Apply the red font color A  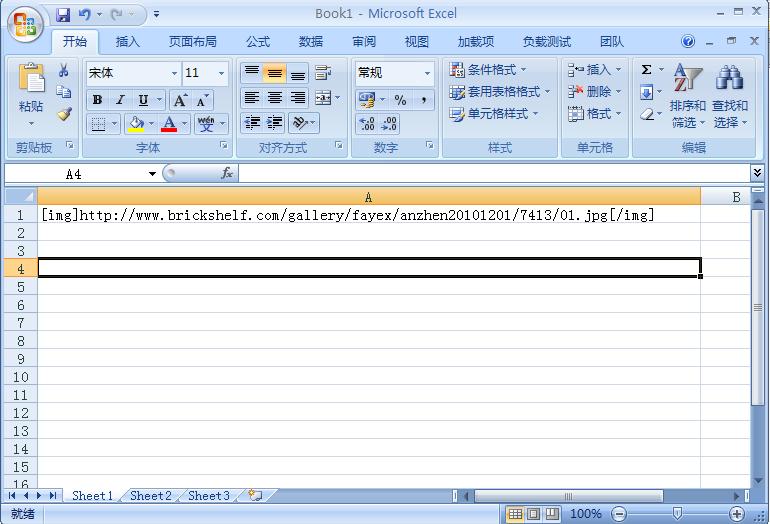pyautogui.click(x=169, y=124)
